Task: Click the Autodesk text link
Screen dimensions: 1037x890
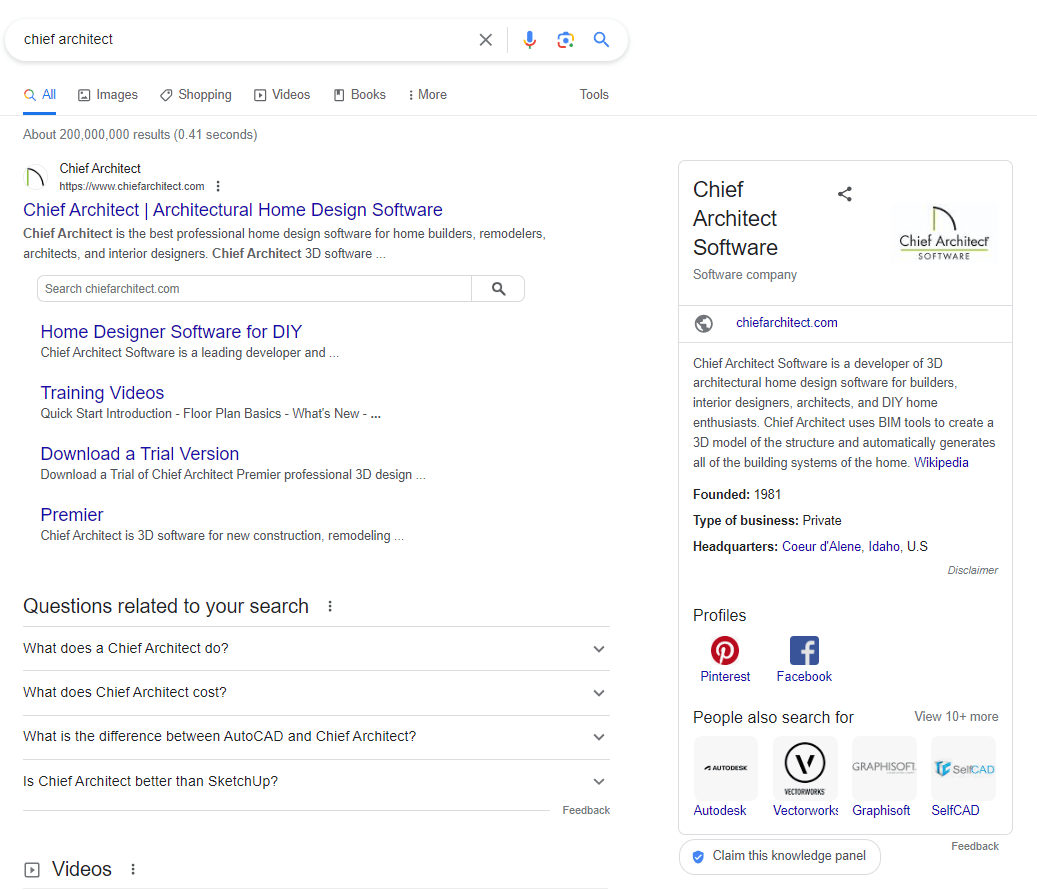Action: (x=720, y=811)
